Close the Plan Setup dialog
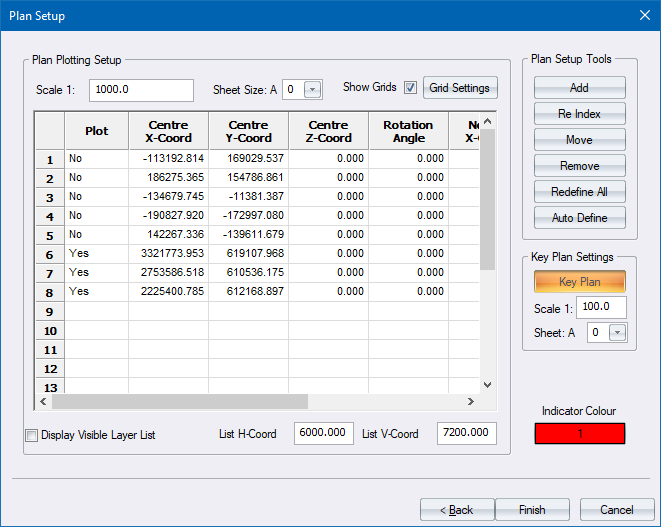 [644, 15]
